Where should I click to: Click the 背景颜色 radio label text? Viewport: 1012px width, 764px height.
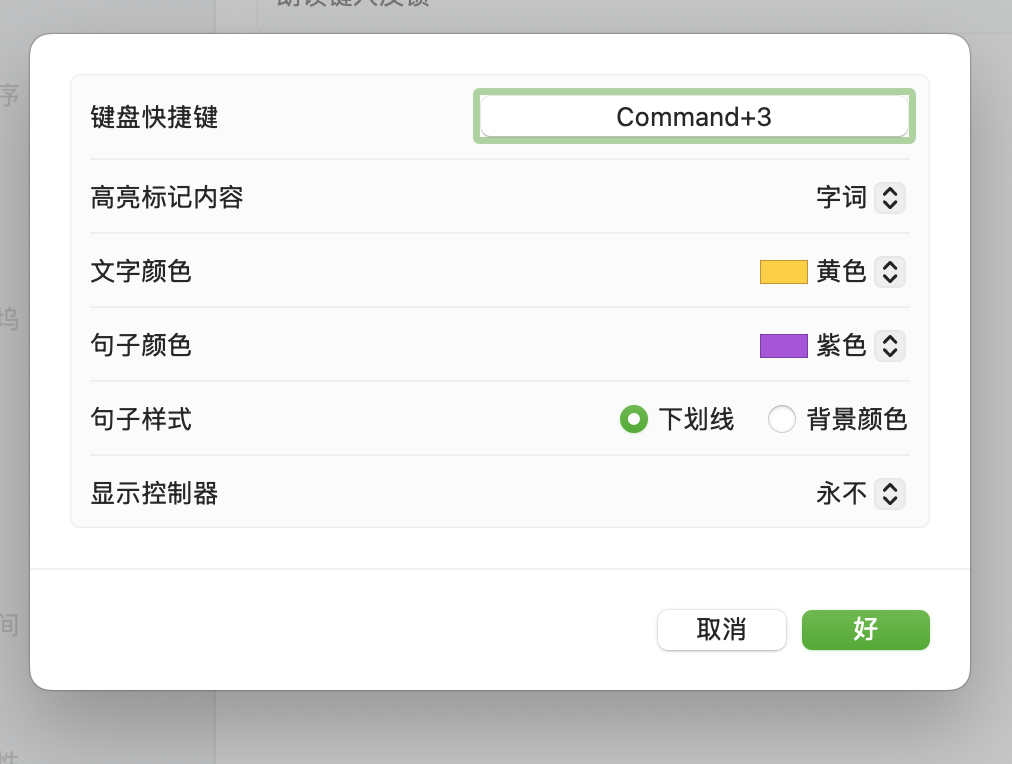(x=857, y=420)
